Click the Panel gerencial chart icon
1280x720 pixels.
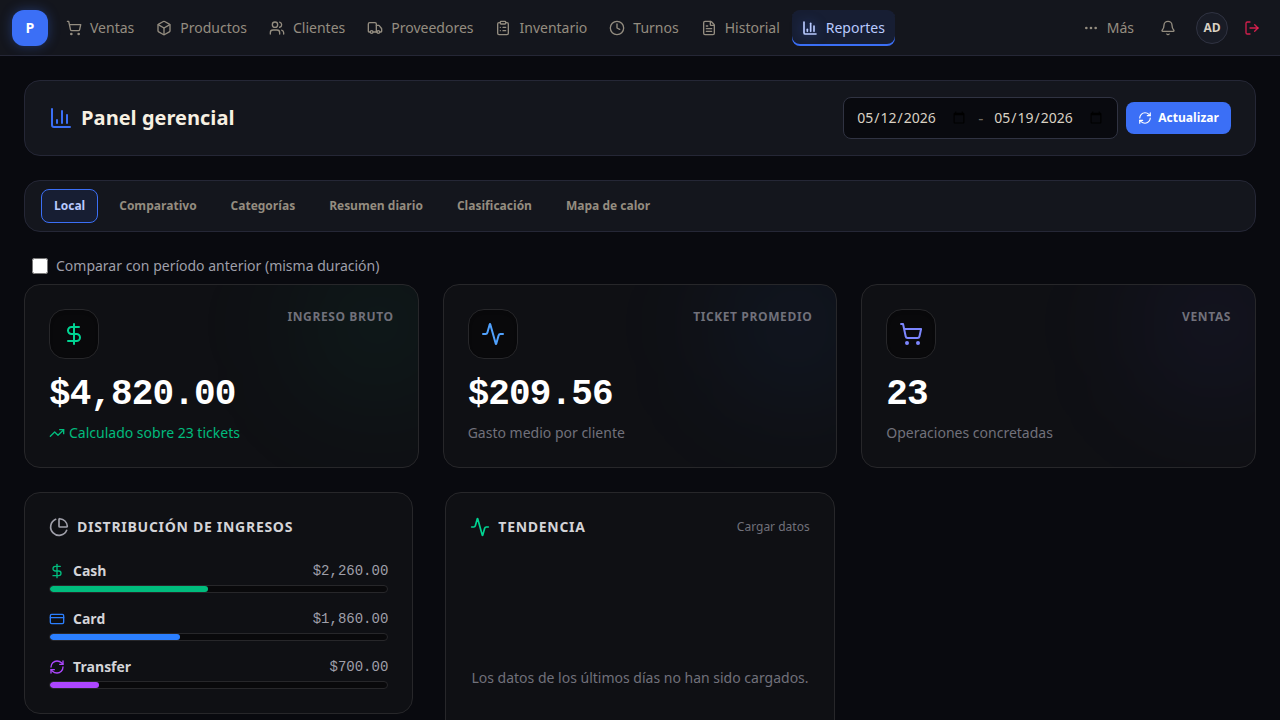61,118
